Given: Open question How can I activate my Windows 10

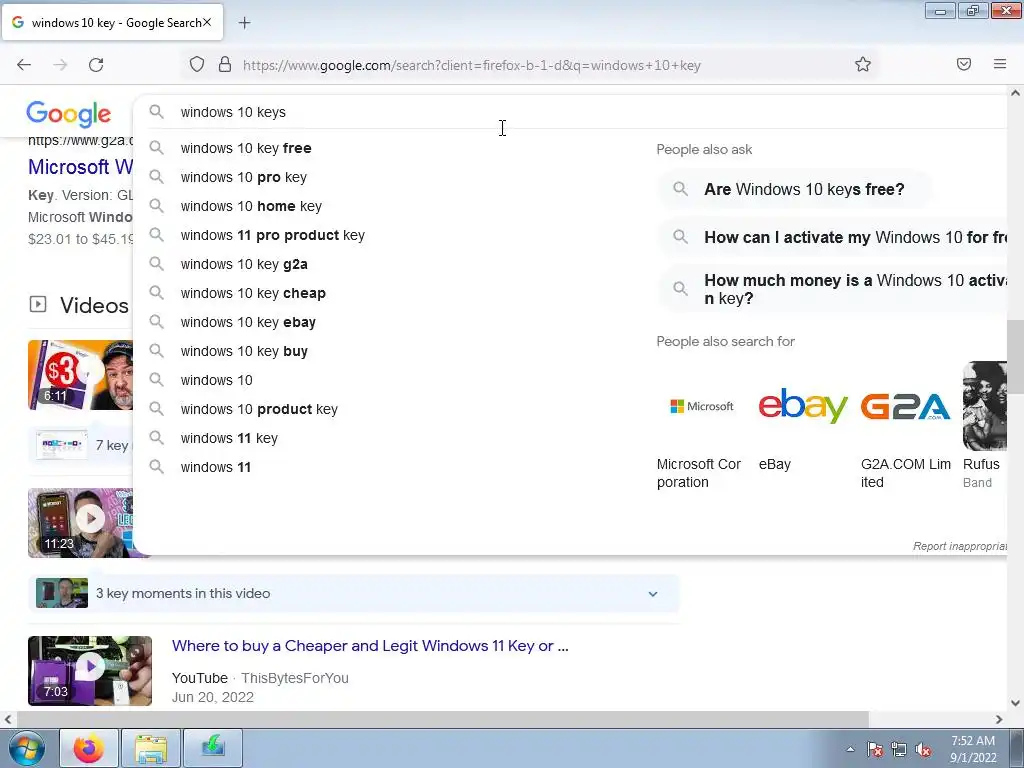Looking at the screenshot, I should [833, 237].
